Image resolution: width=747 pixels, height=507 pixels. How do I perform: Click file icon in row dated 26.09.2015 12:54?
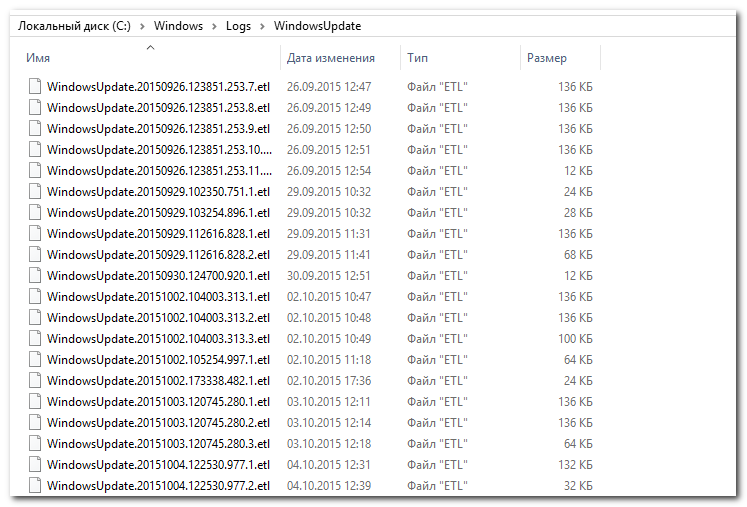[35, 170]
